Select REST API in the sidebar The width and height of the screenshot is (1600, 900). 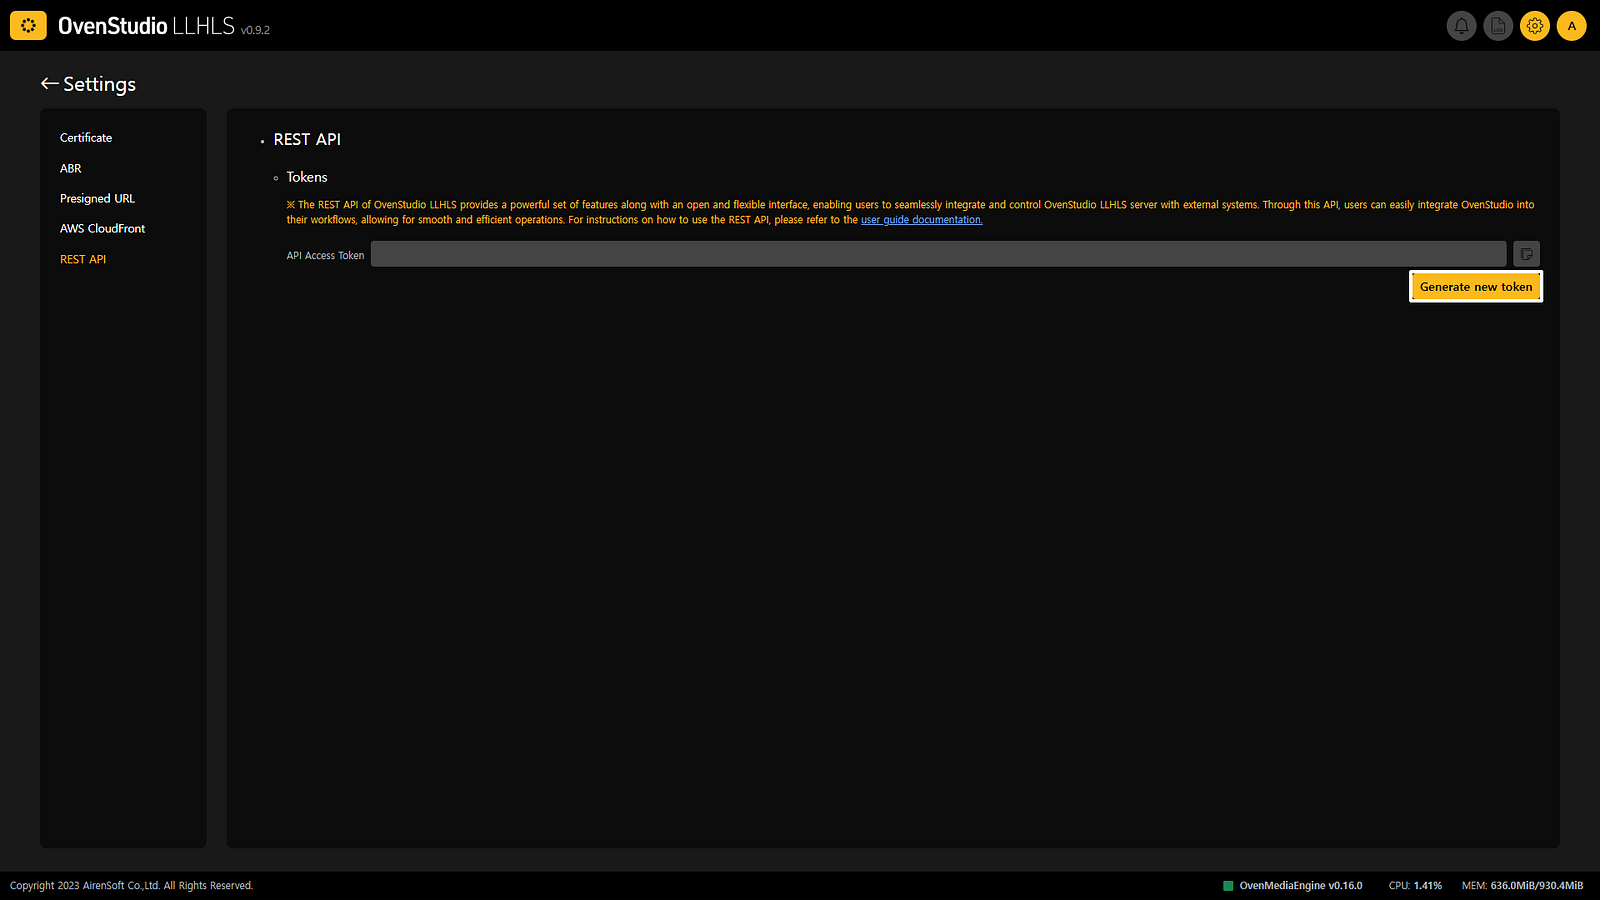(x=83, y=259)
